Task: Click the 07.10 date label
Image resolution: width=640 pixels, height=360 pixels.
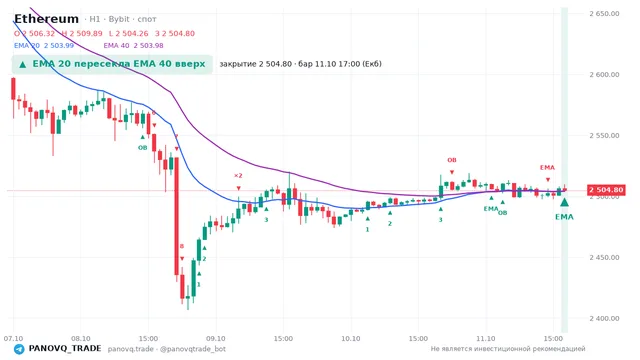Action: coord(13,339)
